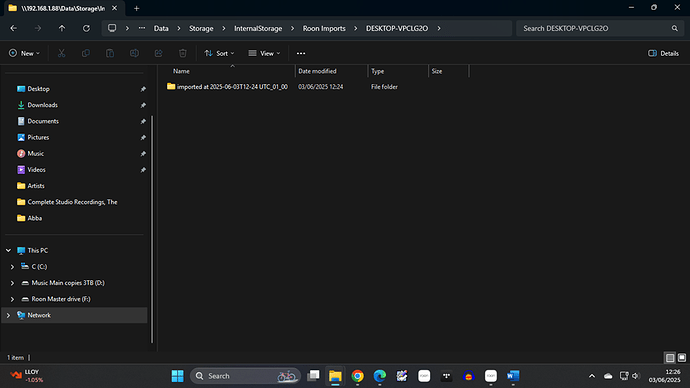Click the search magnifier icon

(x=675, y=28)
